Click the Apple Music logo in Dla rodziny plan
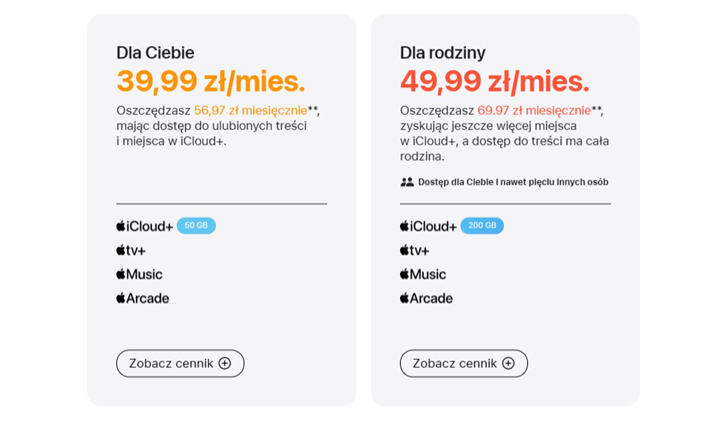 [423, 274]
